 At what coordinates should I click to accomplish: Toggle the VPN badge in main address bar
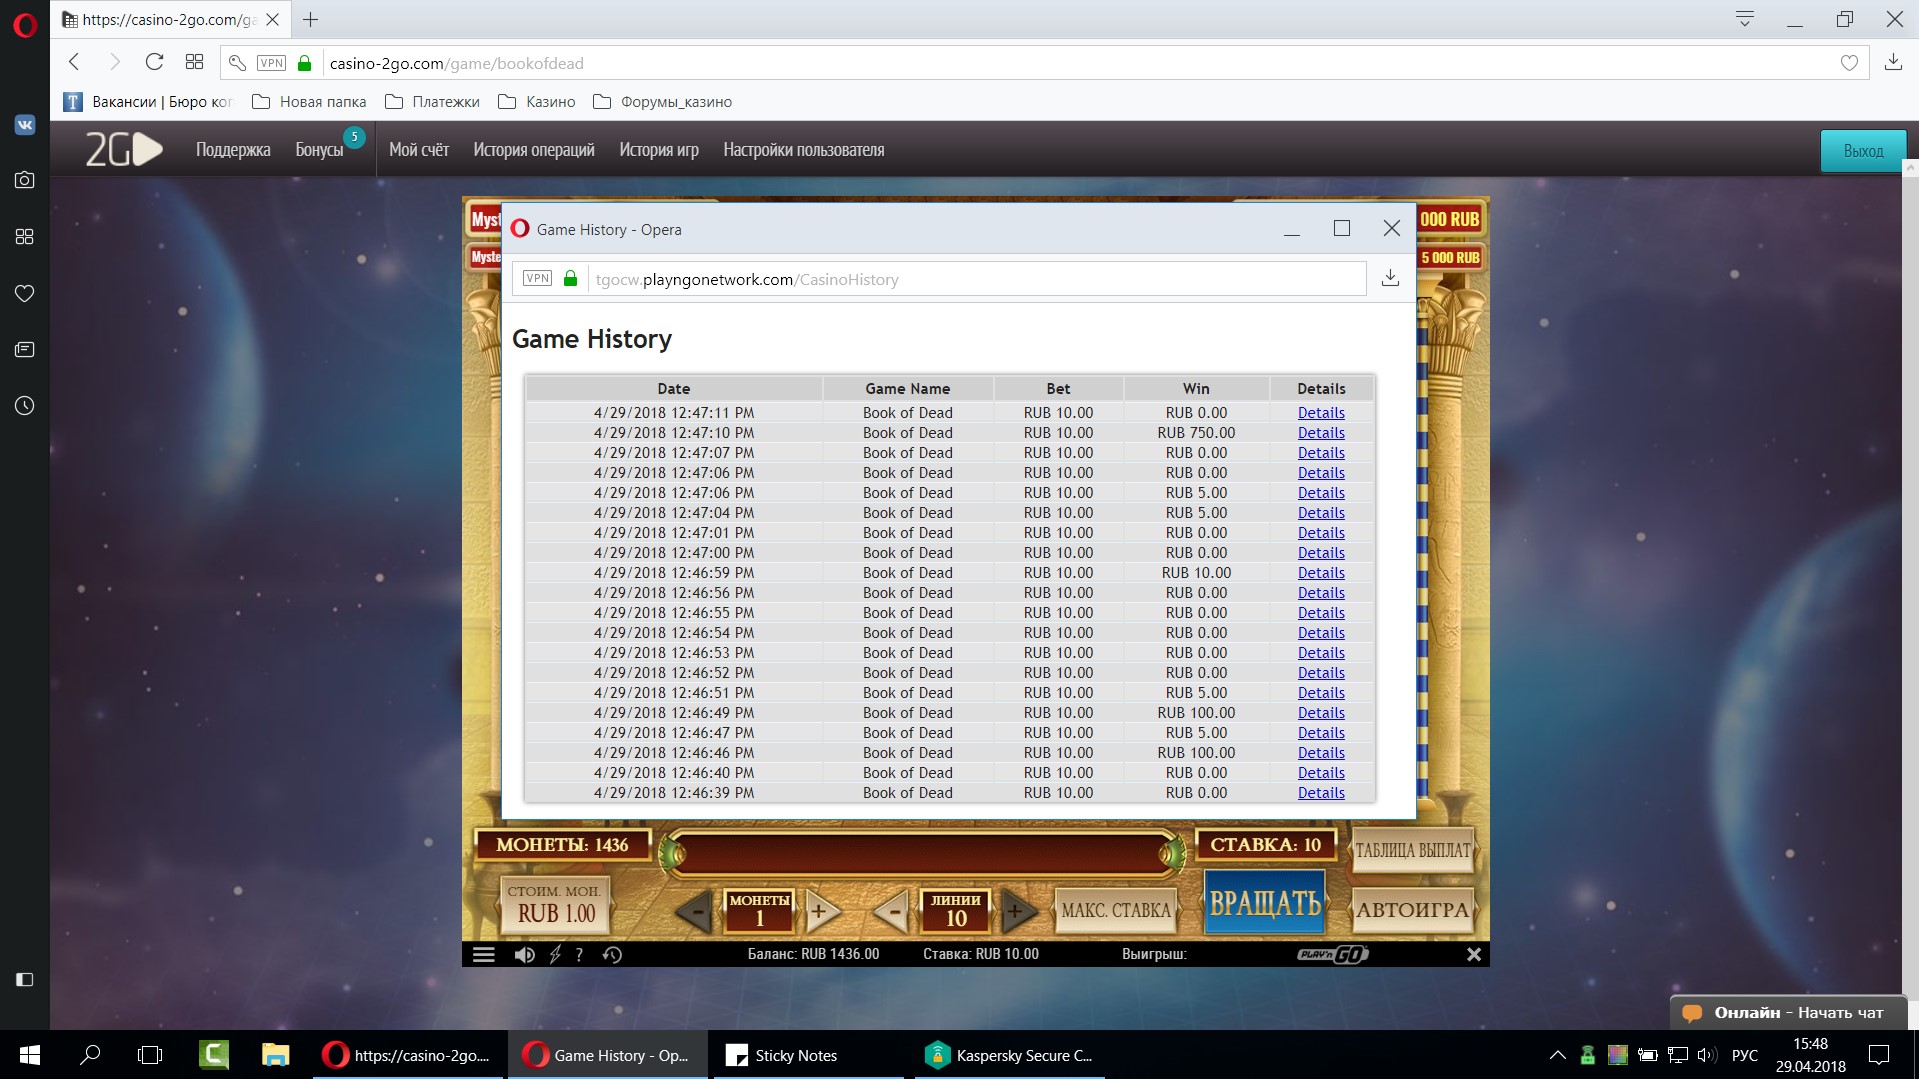pyautogui.click(x=271, y=63)
